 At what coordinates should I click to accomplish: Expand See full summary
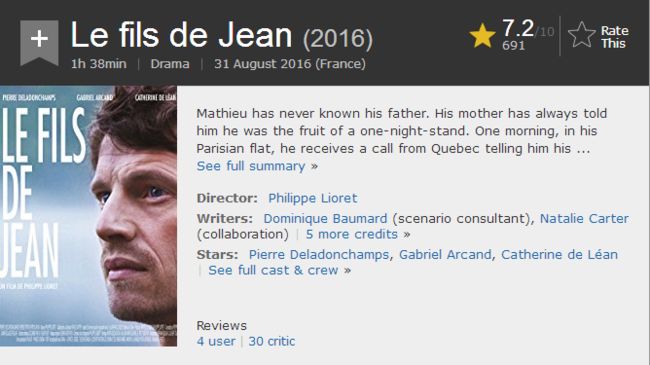[x=257, y=166]
